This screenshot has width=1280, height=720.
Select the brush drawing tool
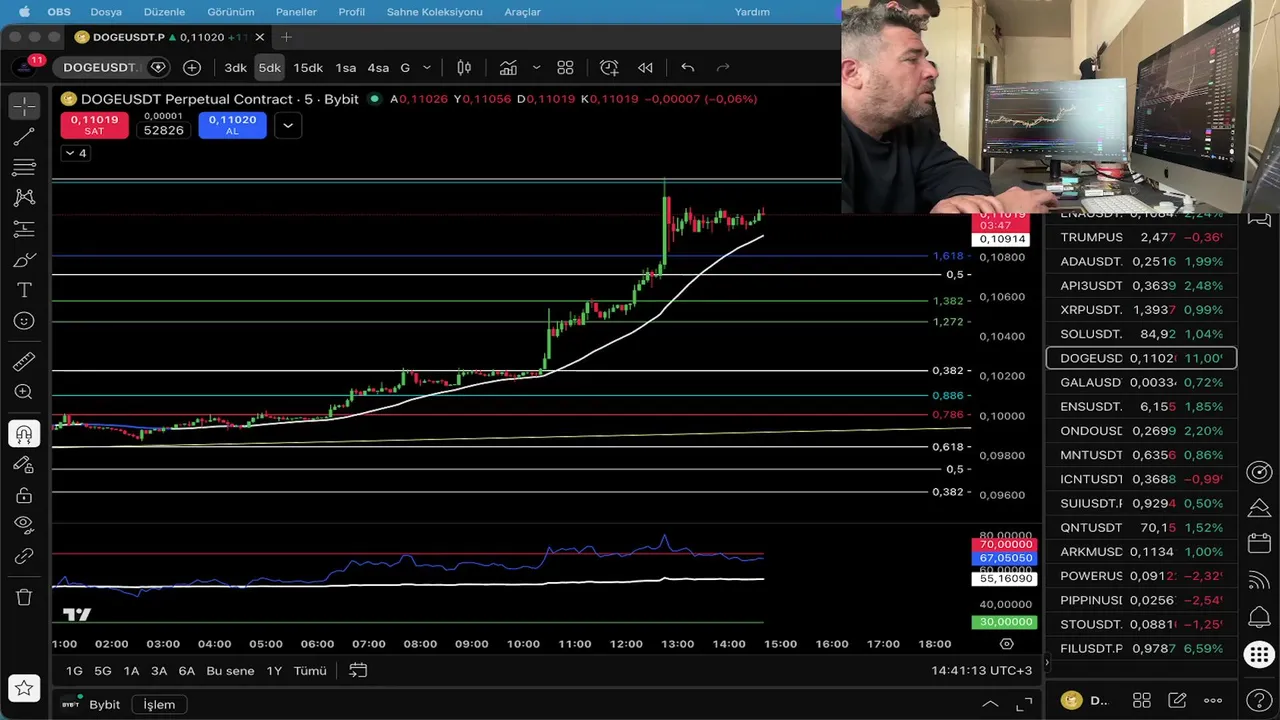click(24, 260)
